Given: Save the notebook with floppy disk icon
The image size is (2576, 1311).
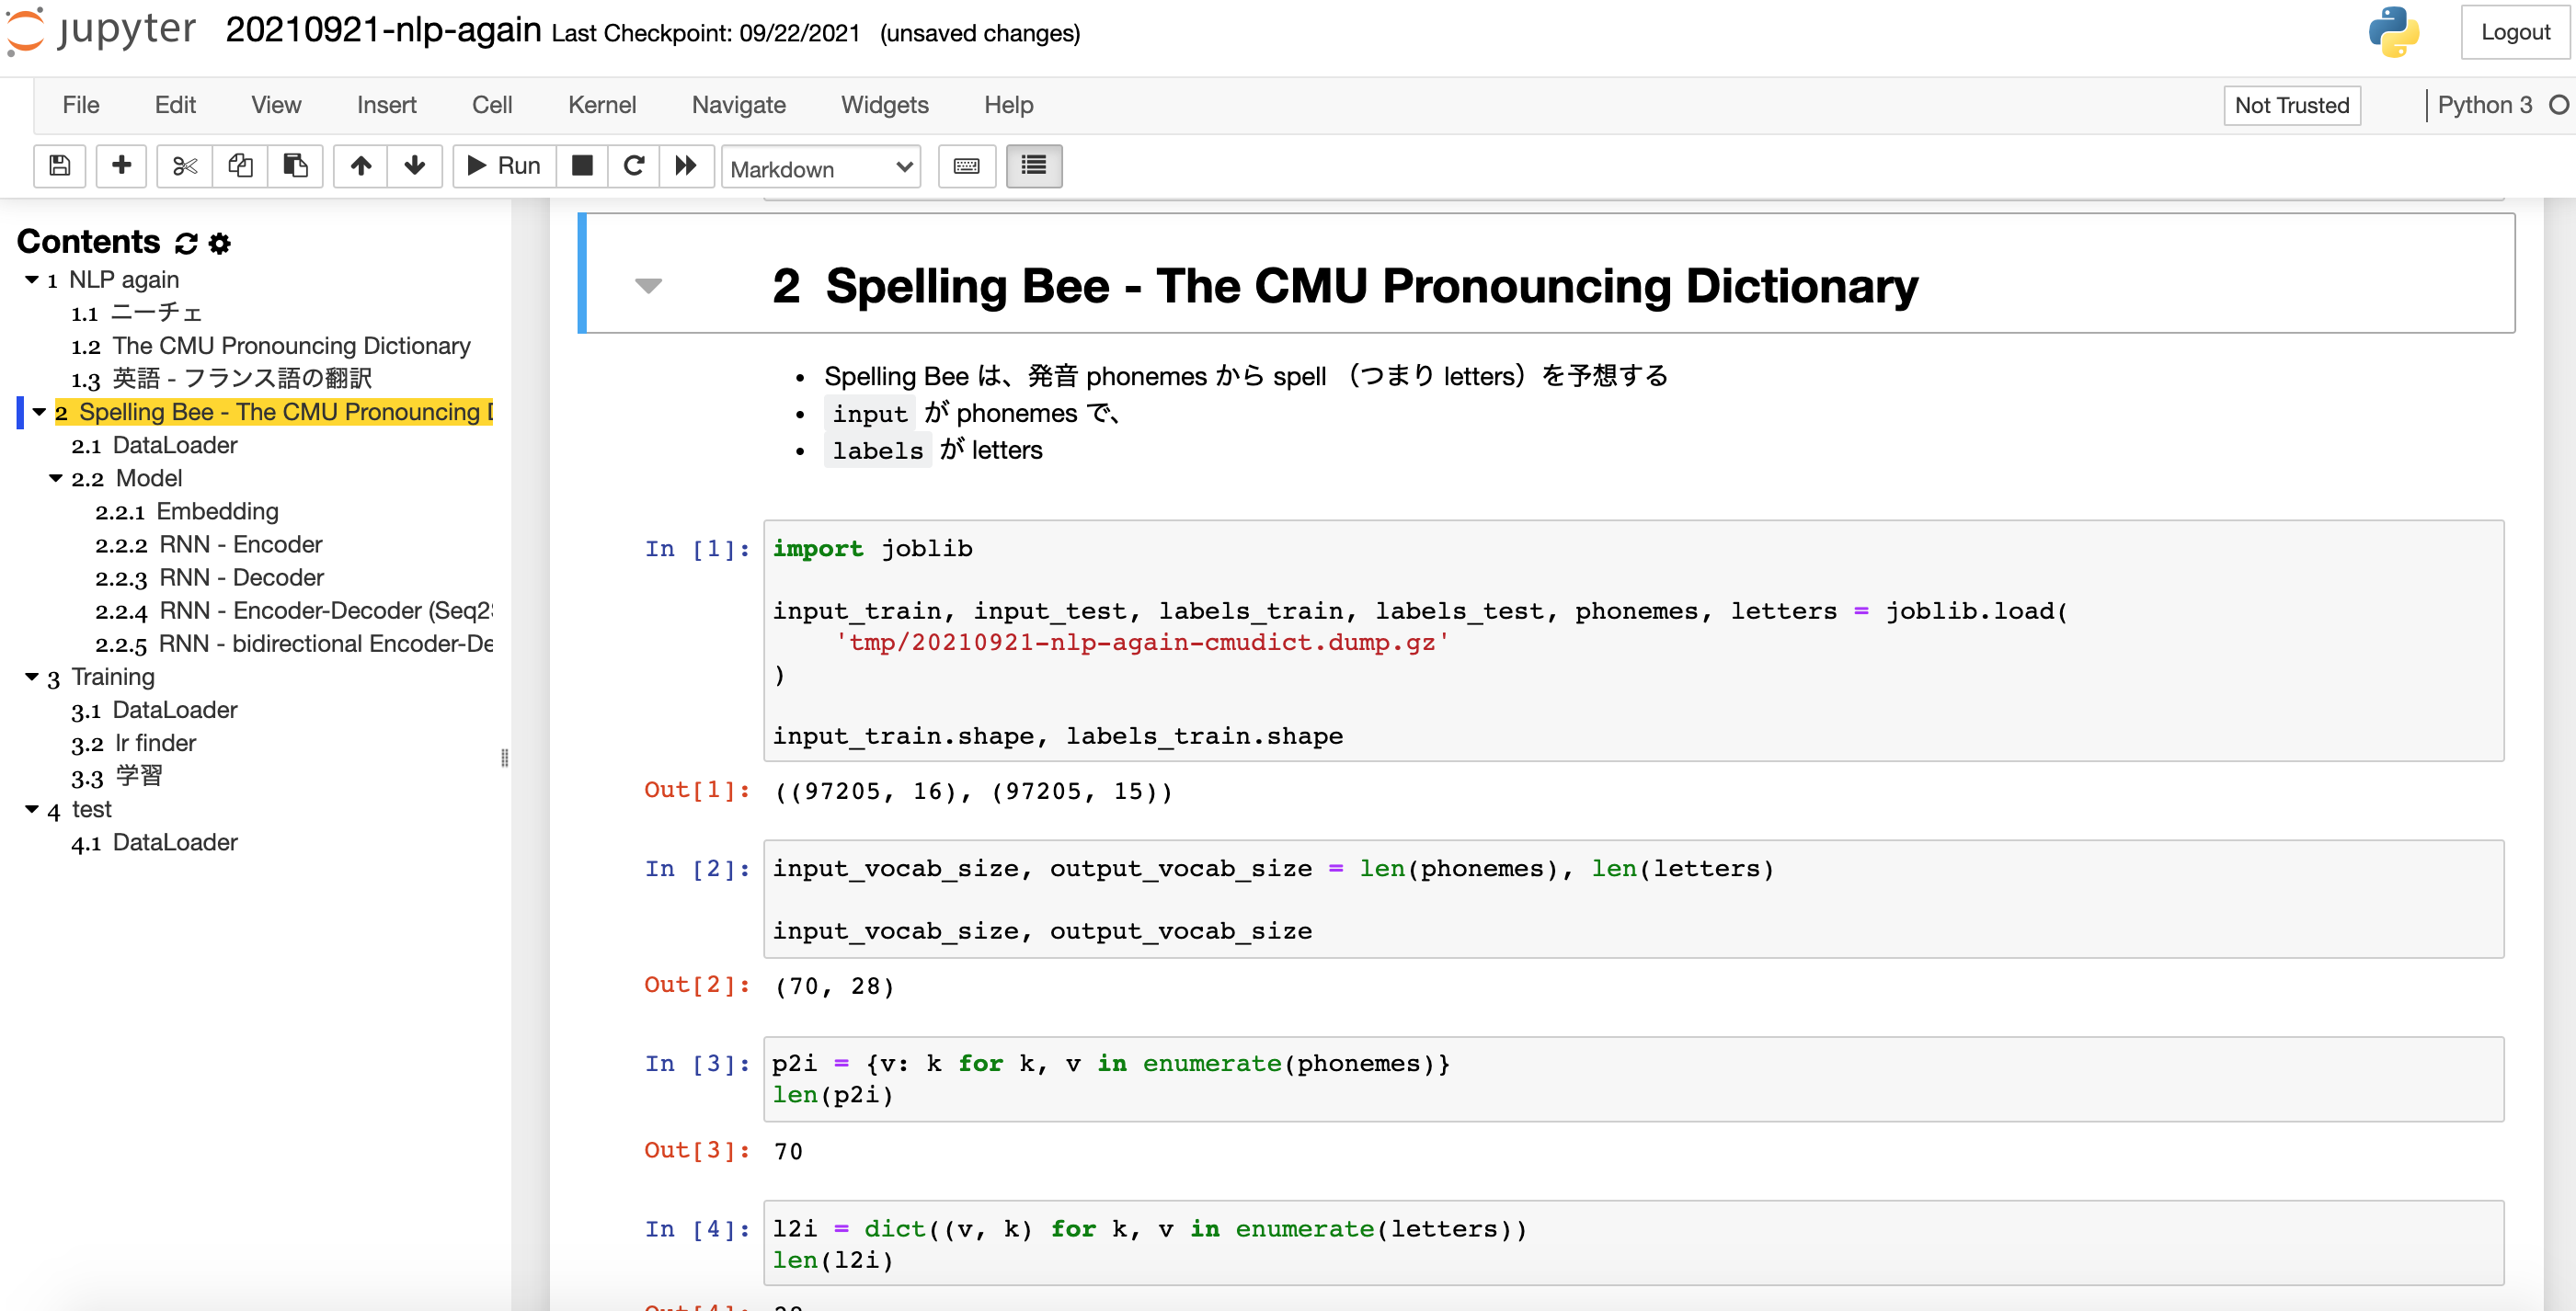Looking at the screenshot, I should pos(59,166).
